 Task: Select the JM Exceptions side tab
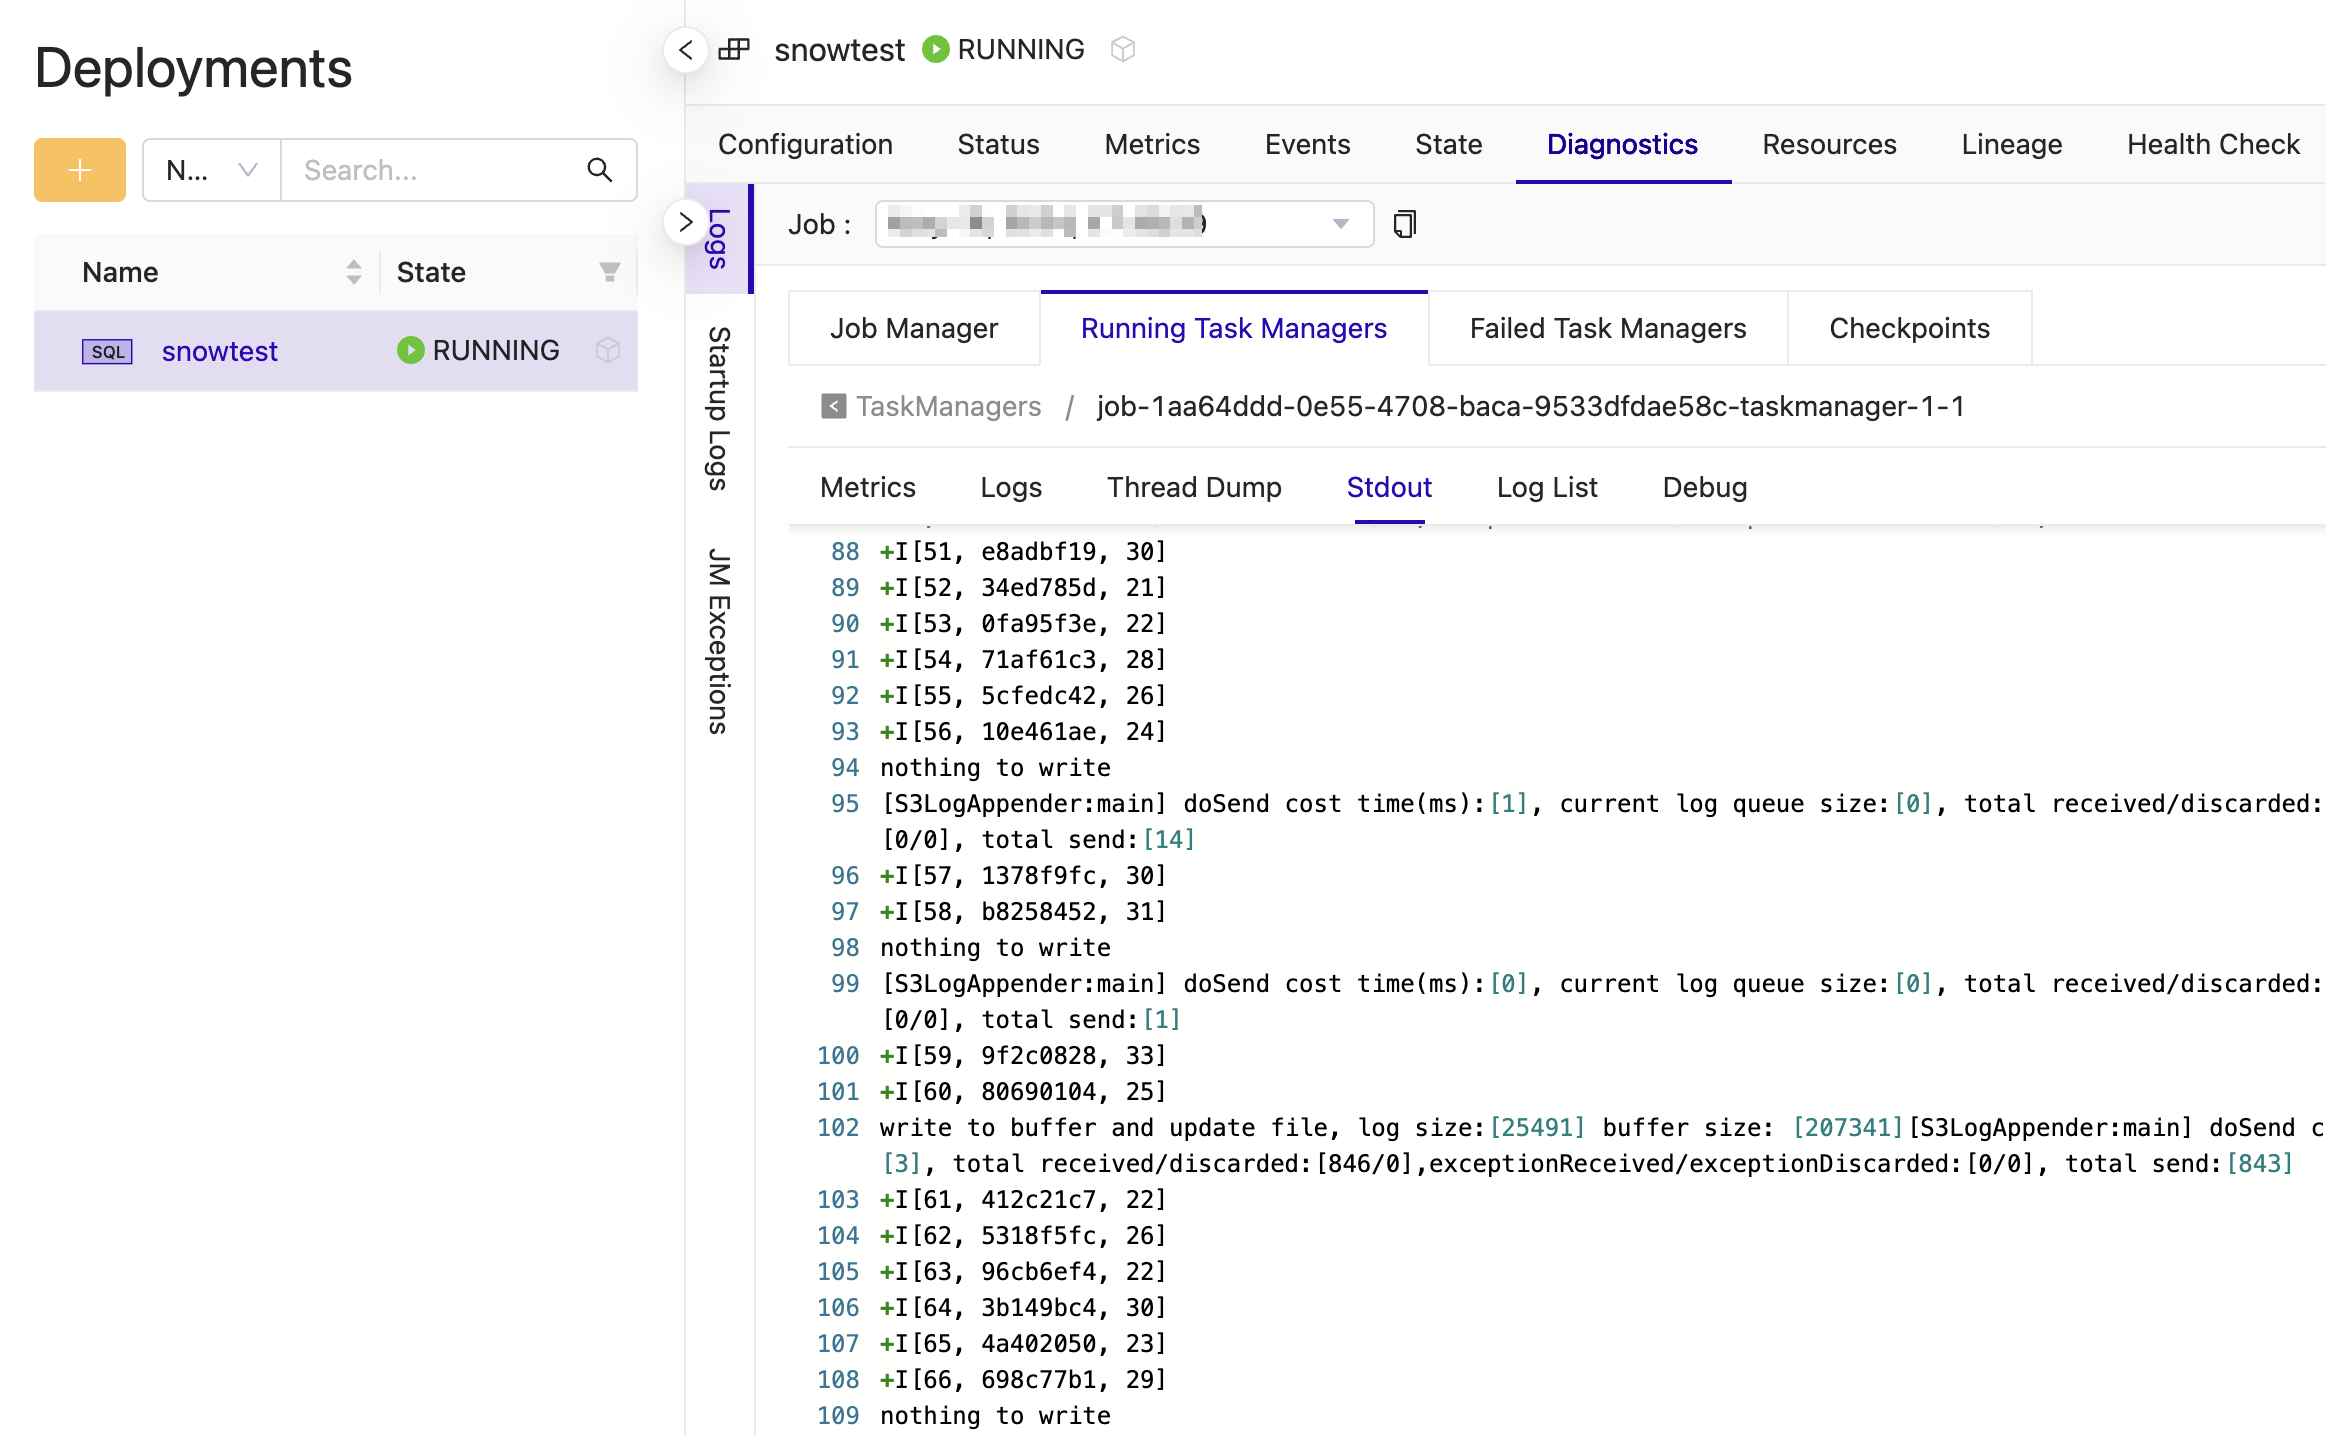tap(718, 641)
